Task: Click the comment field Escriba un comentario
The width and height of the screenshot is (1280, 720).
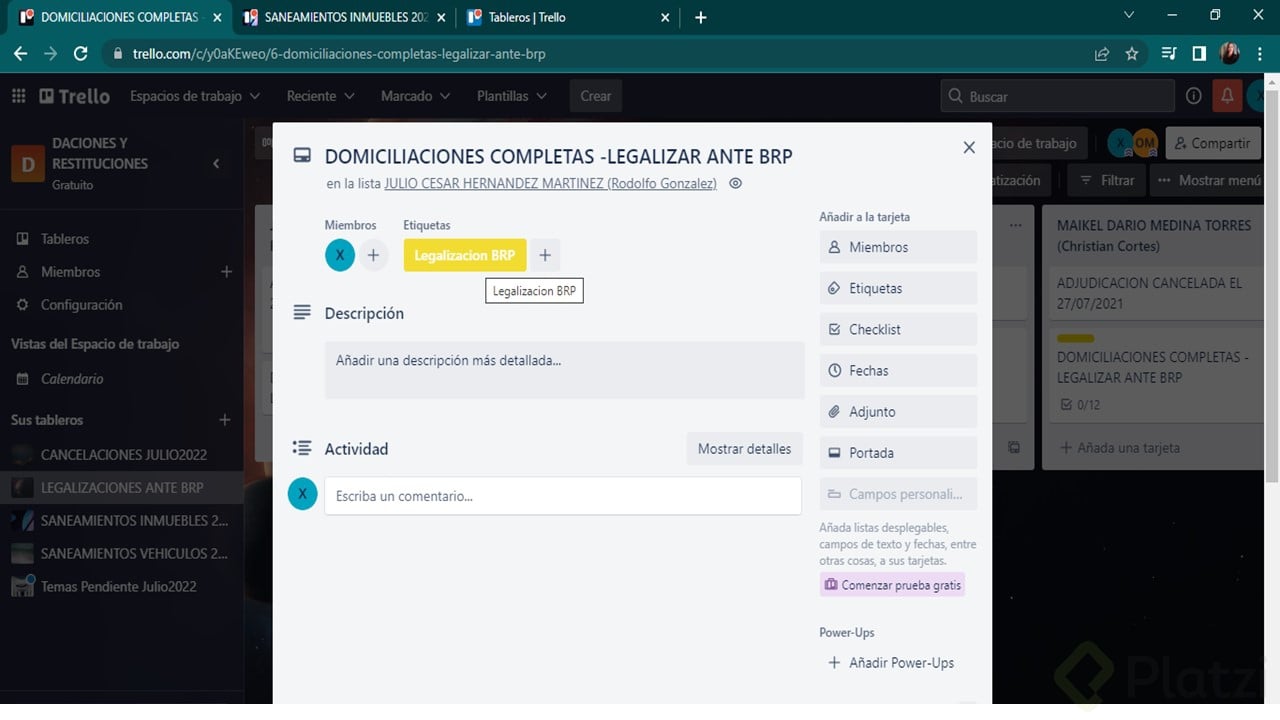Action: 563,495
